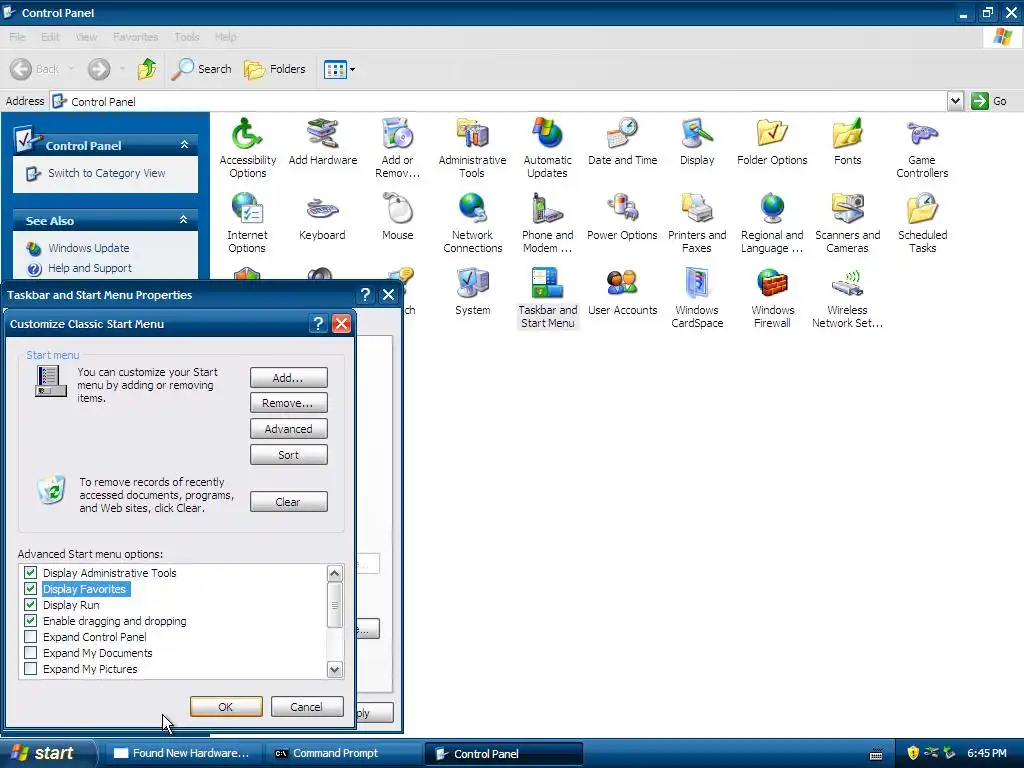Open the Favorites menu
The width and height of the screenshot is (1024, 768).
[135, 37]
